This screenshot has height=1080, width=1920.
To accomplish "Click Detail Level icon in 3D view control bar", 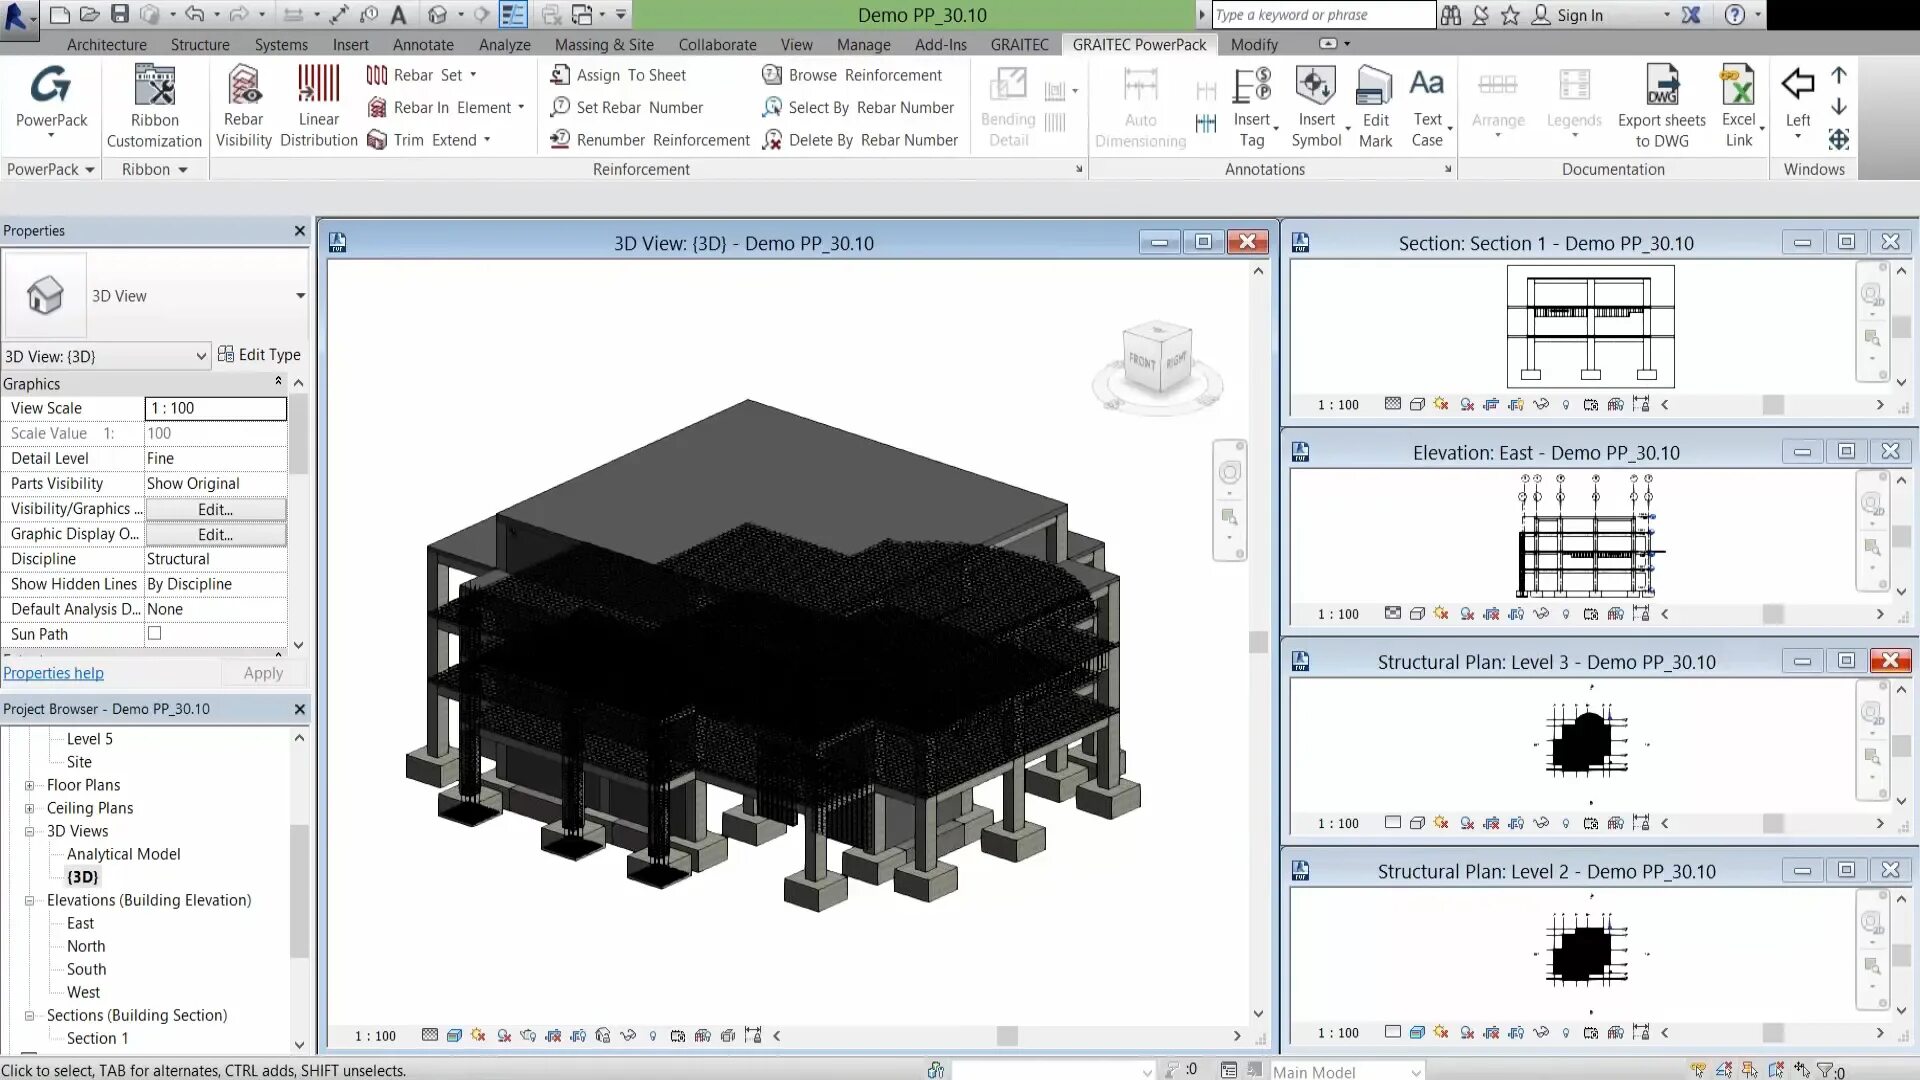I will [x=430, y=1036].
